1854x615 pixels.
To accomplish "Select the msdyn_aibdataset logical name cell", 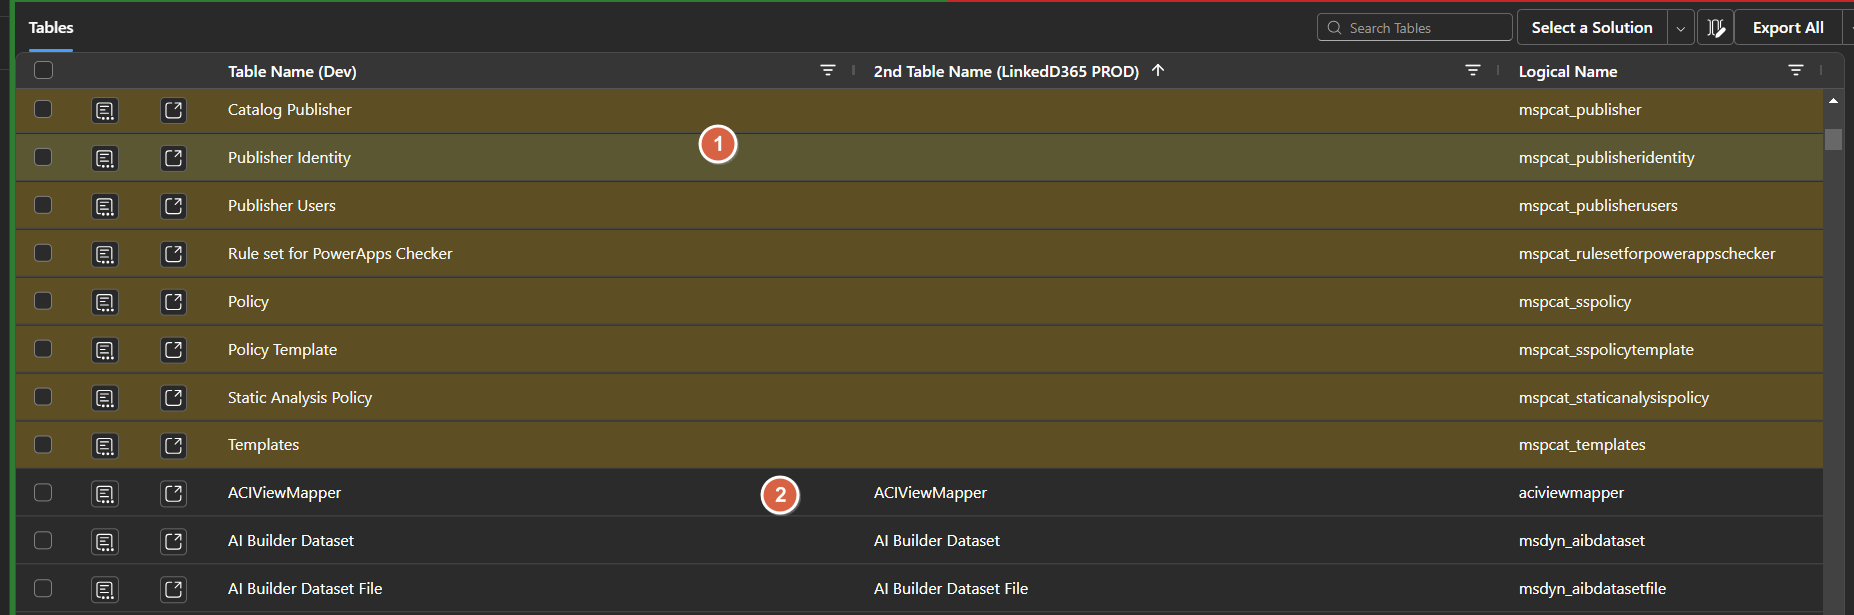I will tap(1582, 541).
